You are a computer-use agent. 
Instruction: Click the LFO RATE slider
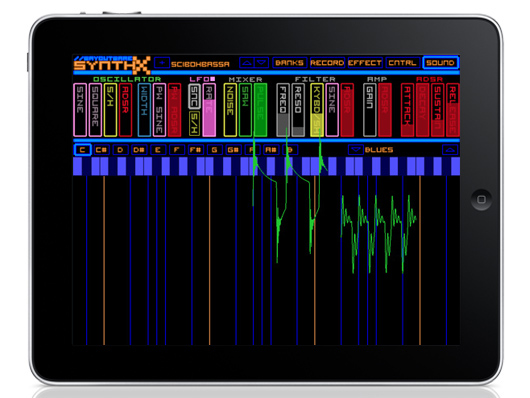click(x=209, y=110)
